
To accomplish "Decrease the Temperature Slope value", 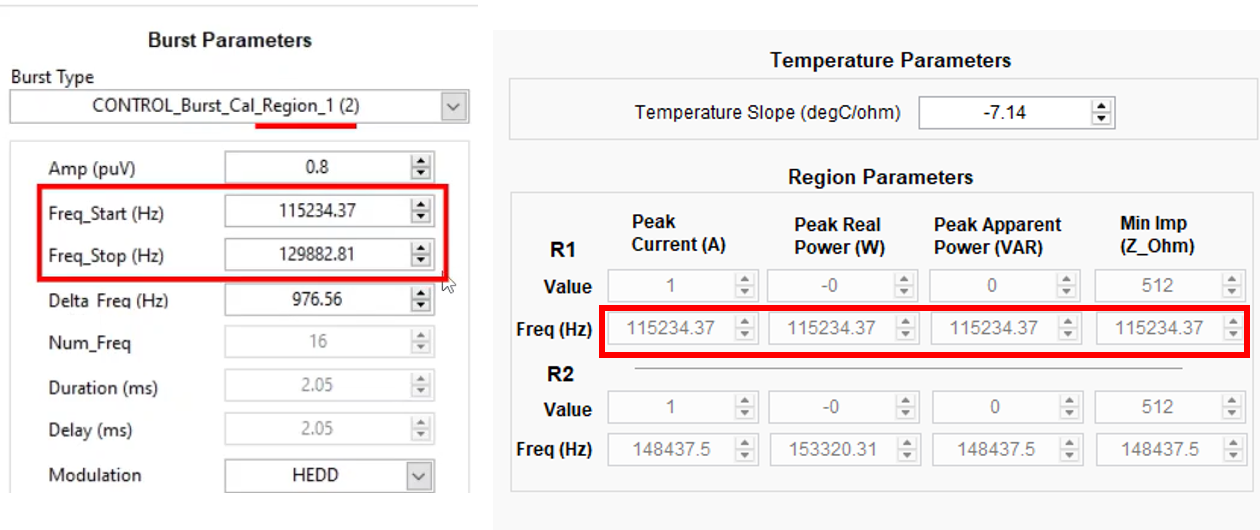I will [x=1101, y=118].
